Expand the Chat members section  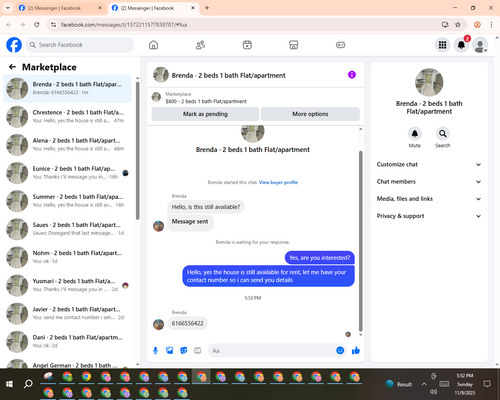point(429,182)
